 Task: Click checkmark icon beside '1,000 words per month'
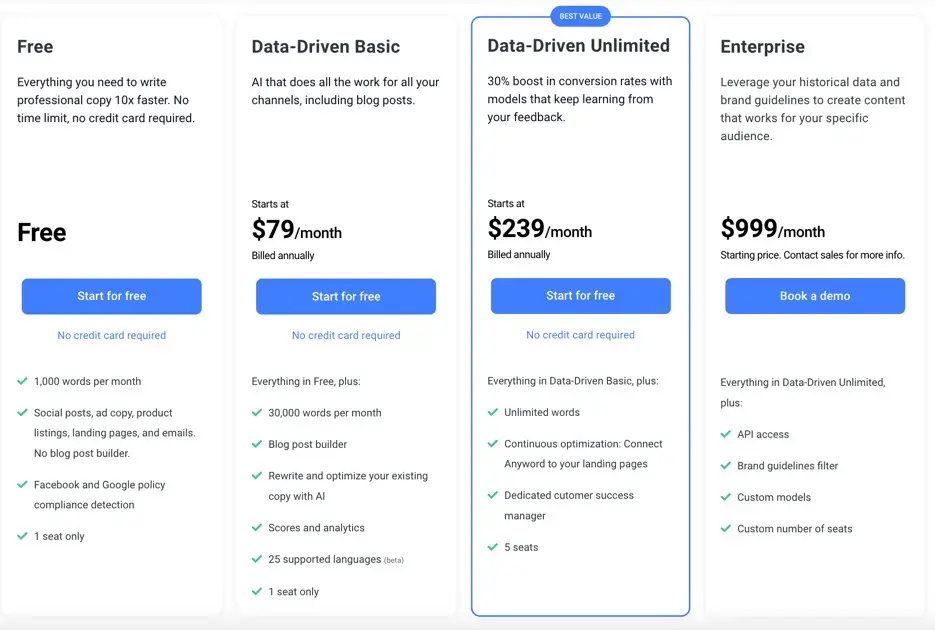(23, 381)
